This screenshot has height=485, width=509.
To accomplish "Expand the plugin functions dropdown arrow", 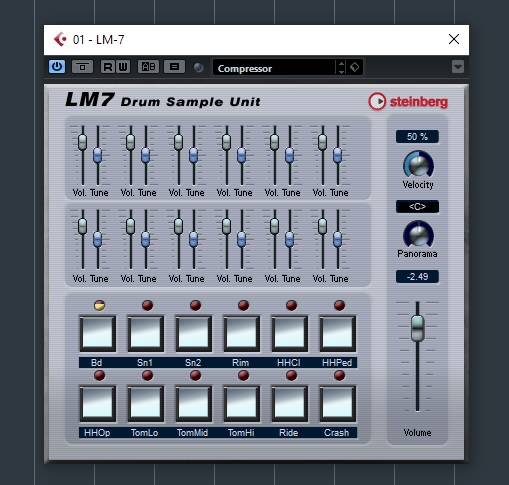I will pos(458,67).
